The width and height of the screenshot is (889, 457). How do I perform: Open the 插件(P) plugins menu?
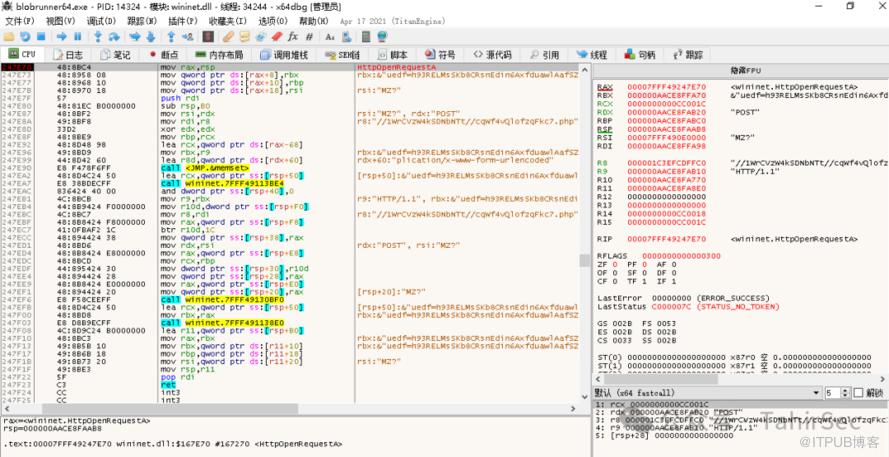[182, 20]
